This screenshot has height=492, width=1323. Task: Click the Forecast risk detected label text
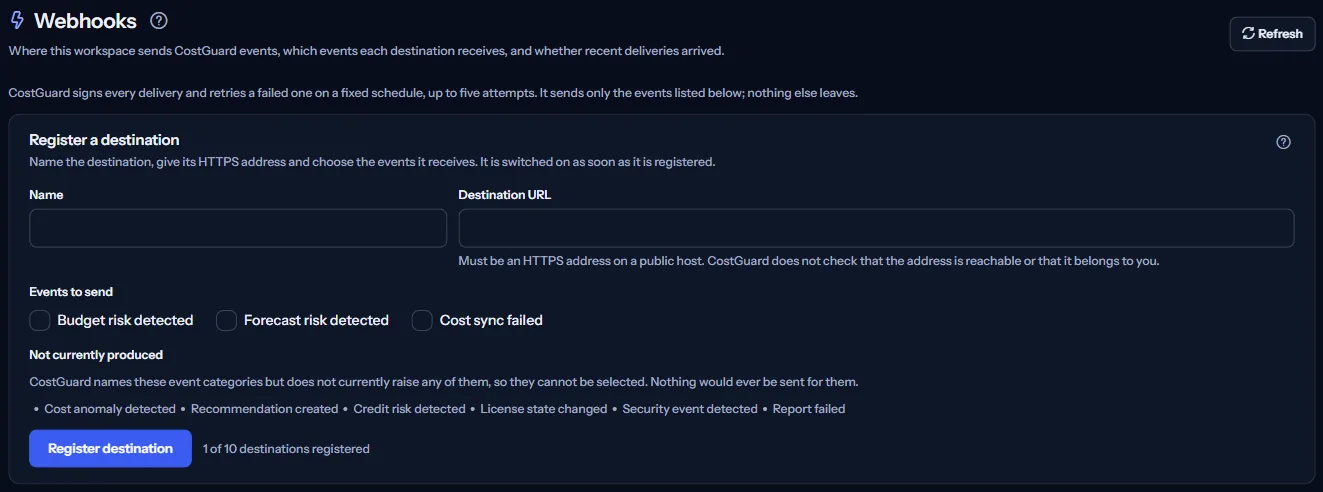coord(316,320)
